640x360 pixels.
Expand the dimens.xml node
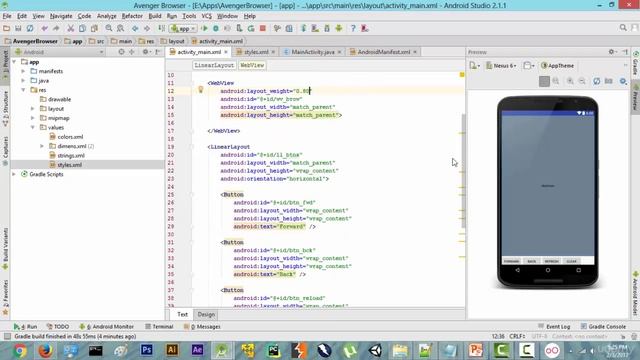[x=42, y=146]
